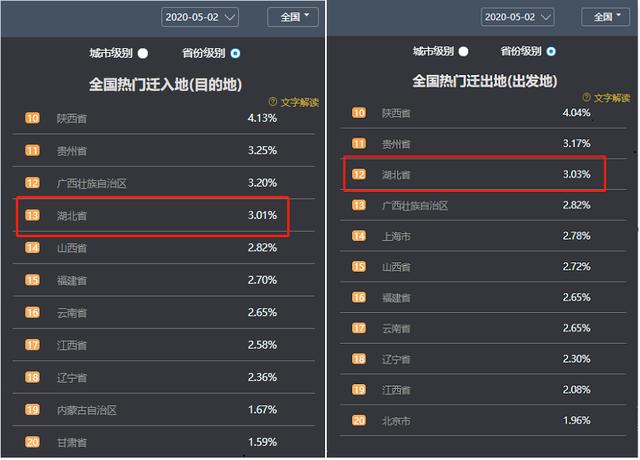Click rank 19 badge for 内蒙古自治区
This screenshot has width=640, height=460.
pos(33,409)
